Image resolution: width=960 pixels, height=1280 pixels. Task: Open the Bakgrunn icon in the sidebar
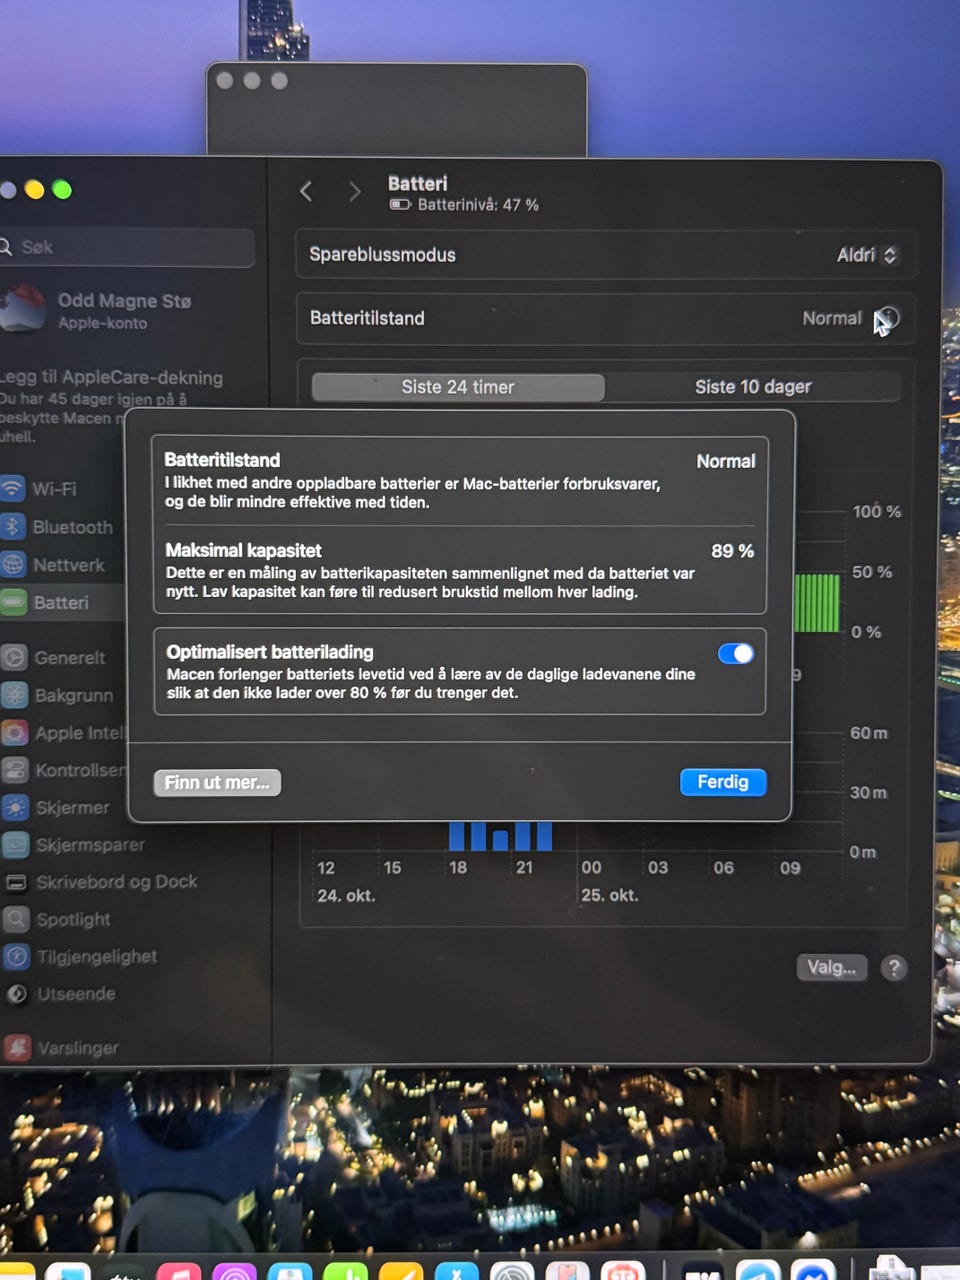click(x=15, y=695)
